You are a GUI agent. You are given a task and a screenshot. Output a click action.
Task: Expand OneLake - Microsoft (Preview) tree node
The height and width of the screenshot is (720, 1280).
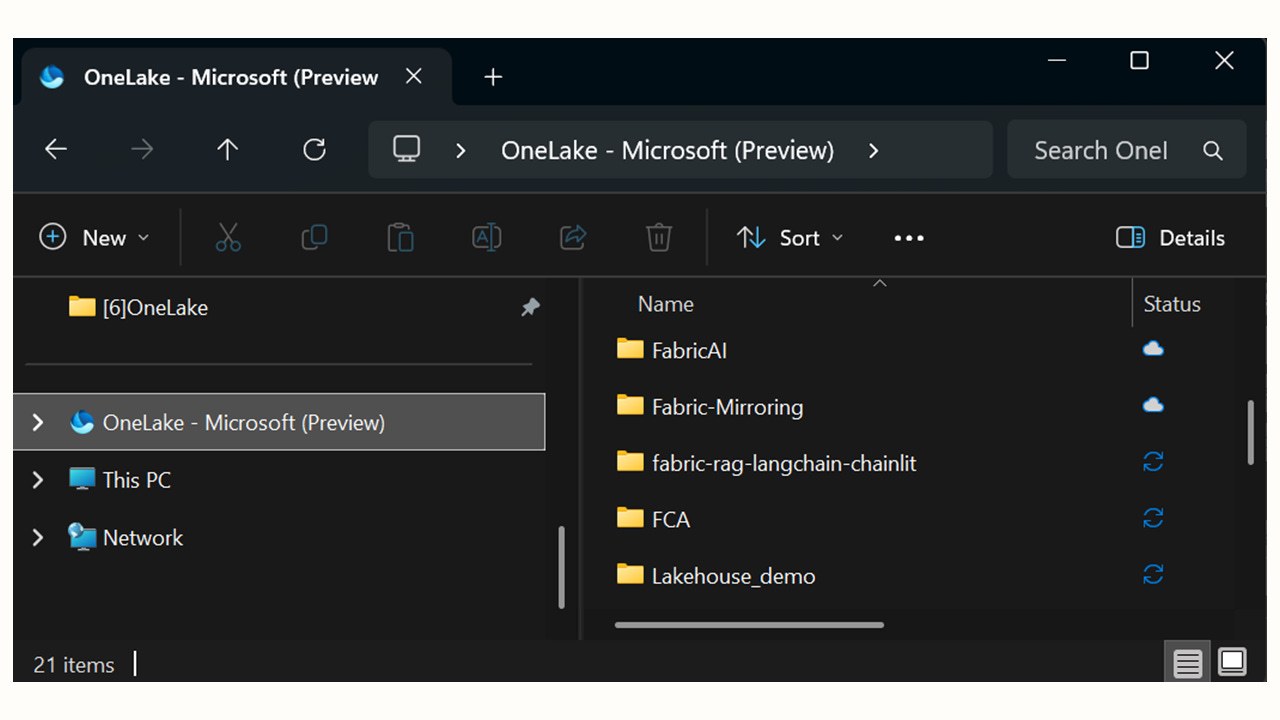(38, 423)
